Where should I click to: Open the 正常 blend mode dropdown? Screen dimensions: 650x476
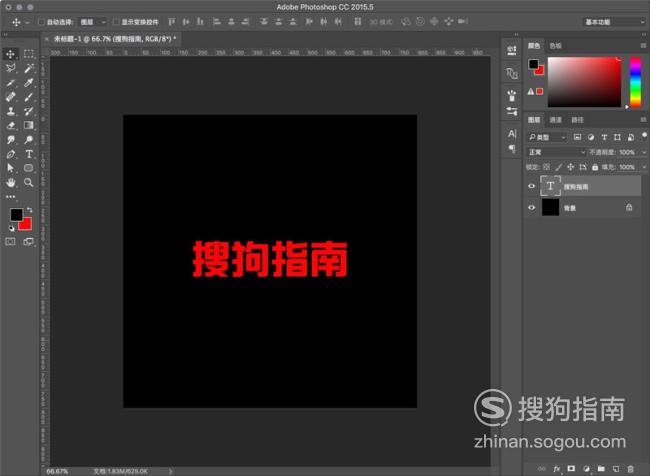pyautogui.click(x=556, y=152)
